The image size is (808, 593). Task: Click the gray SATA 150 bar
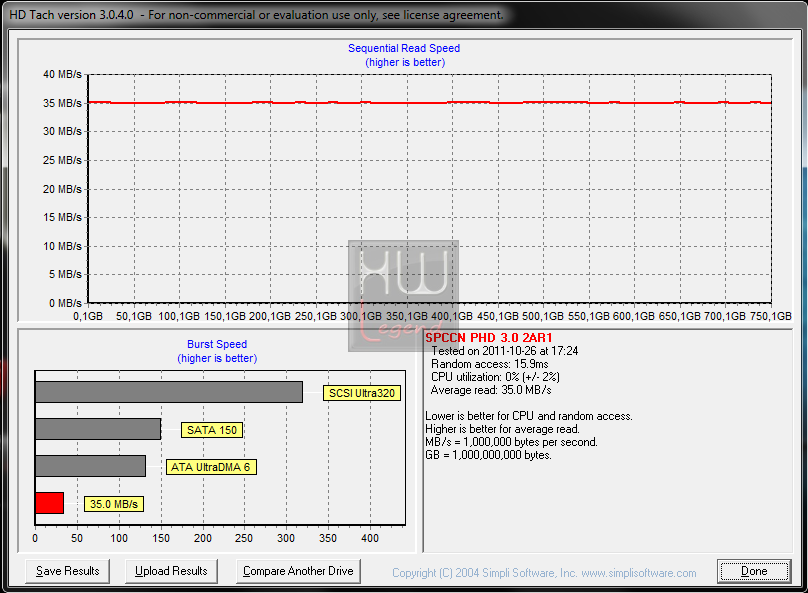click(98, 429)
